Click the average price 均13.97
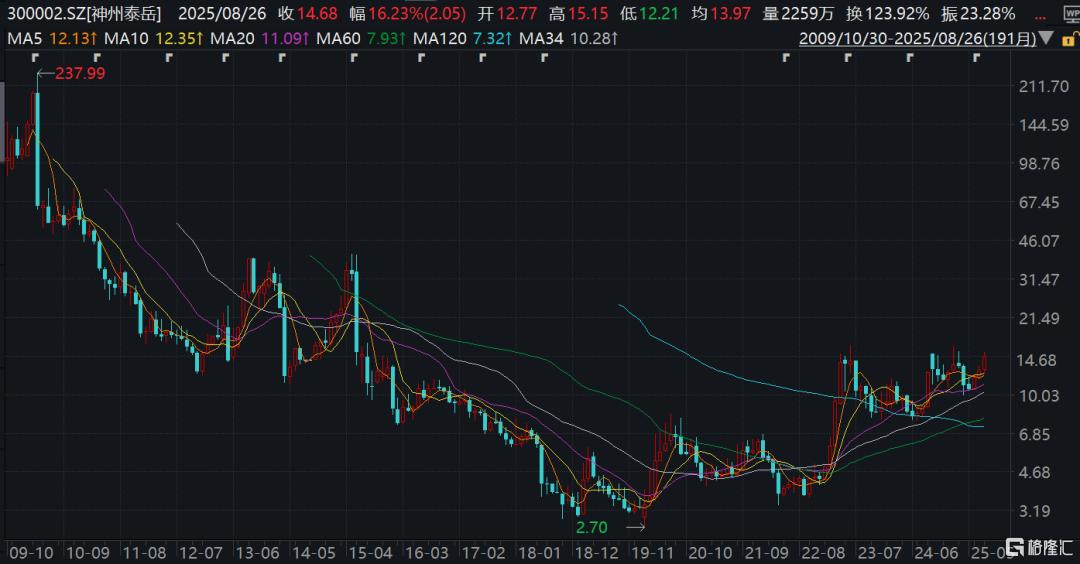This screenshot has height=564, width=1080. tap(721, 14)
